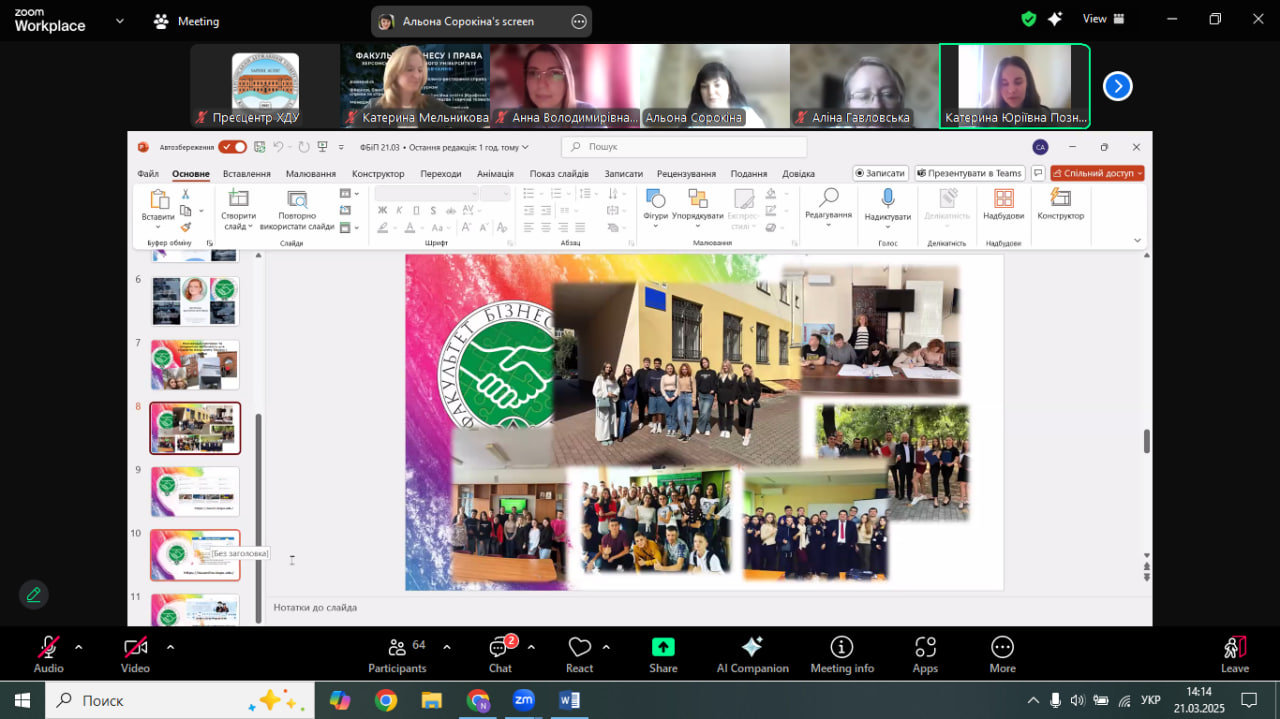This screenshot has height=719, width=1280.
Task: Open the Zoom Chat panel
Action: coord(500,648)
